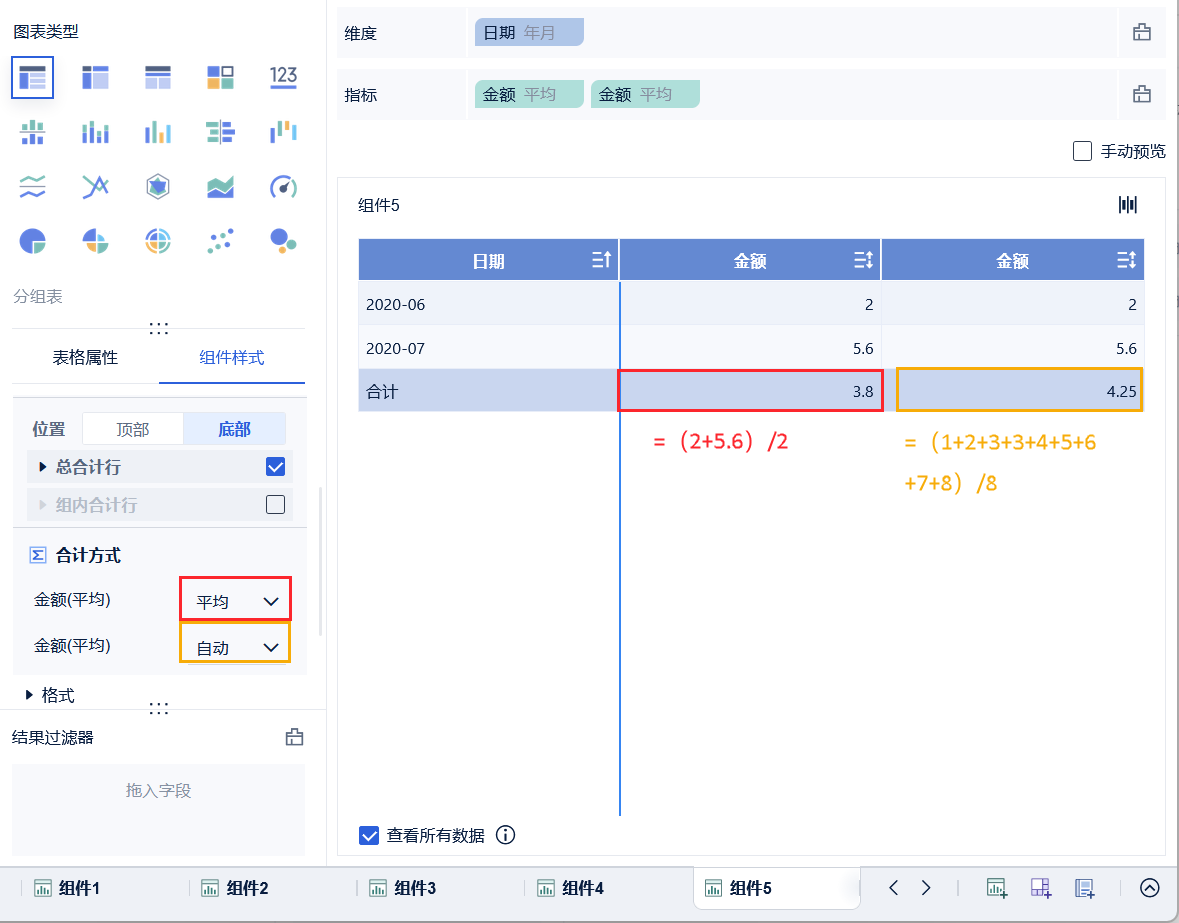Set total position to 底部

coord(235,429)
